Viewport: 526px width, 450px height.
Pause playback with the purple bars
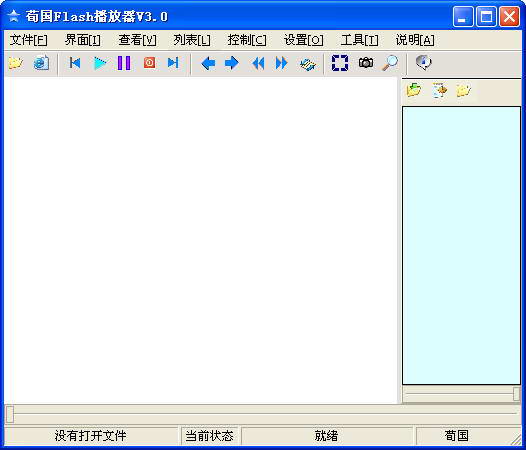(124, 63)
